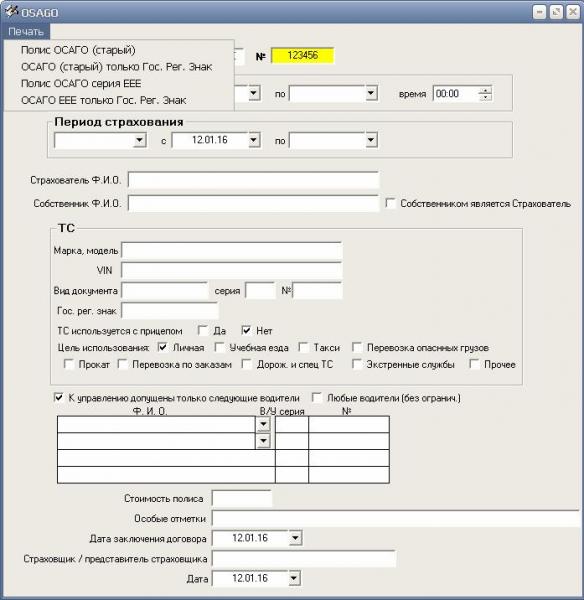
Task: Decrease время with spinner down arrow
Action: click(x=485, y=97)
